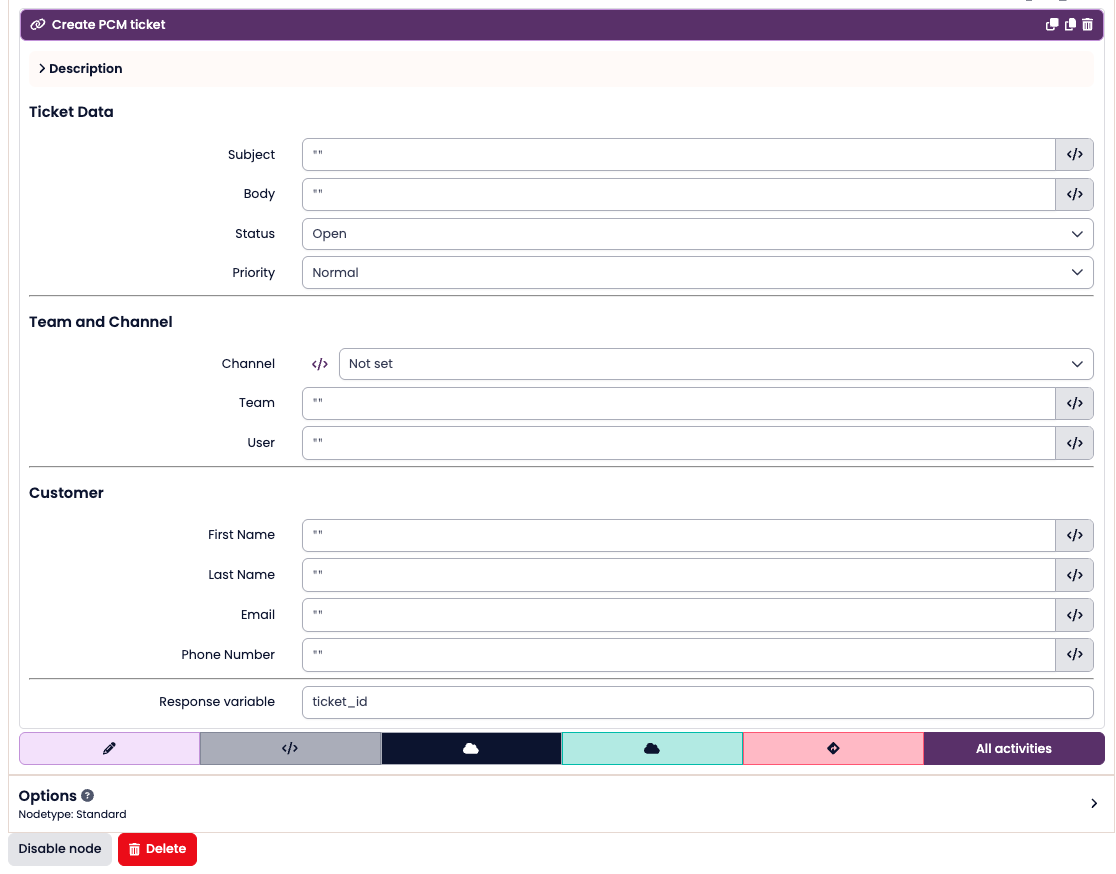Viewport: 1116px width, 874px height.
Task: Click the Disable node button
Action: click(x=60, y=849)
